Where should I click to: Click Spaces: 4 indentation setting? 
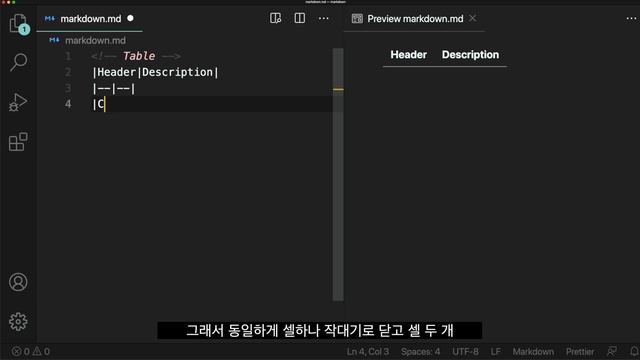pos(420,351)
